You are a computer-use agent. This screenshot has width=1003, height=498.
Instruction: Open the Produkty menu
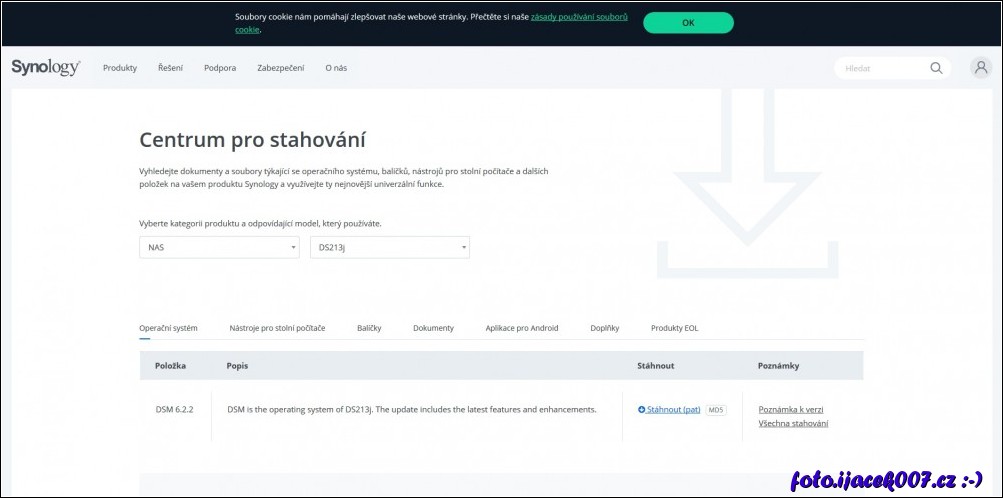point(120,68)
